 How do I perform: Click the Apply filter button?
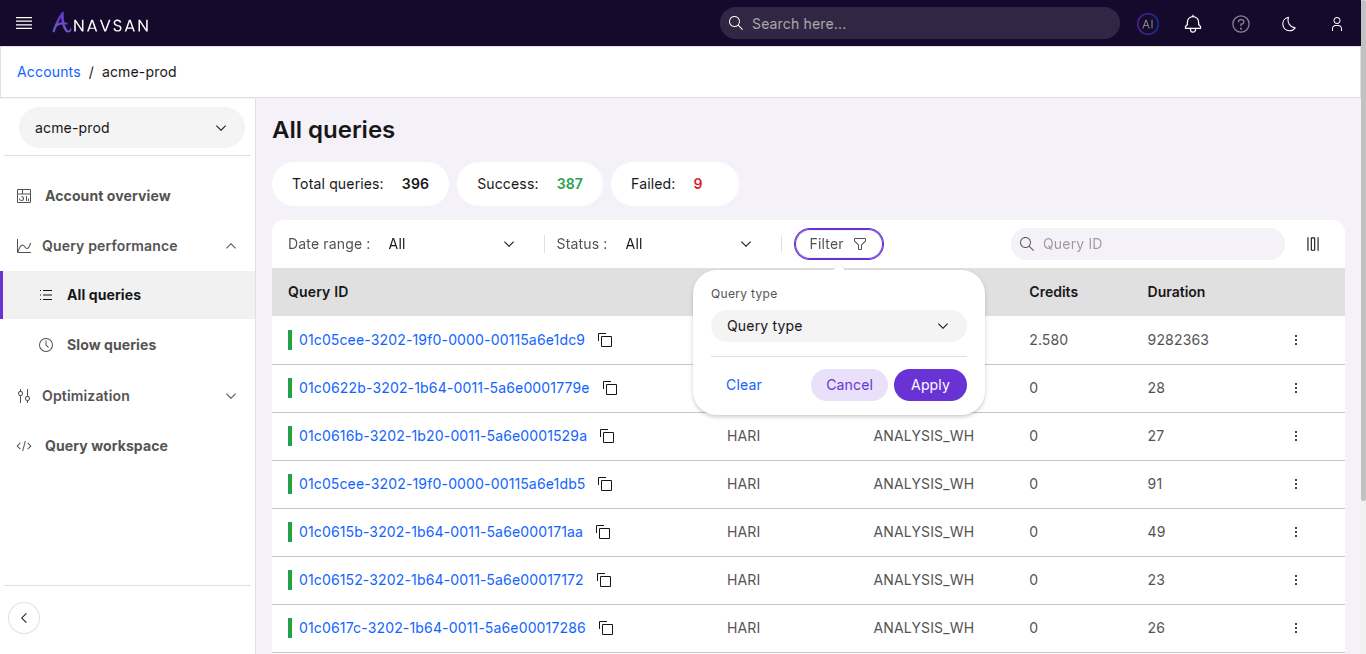click(929, 385)
